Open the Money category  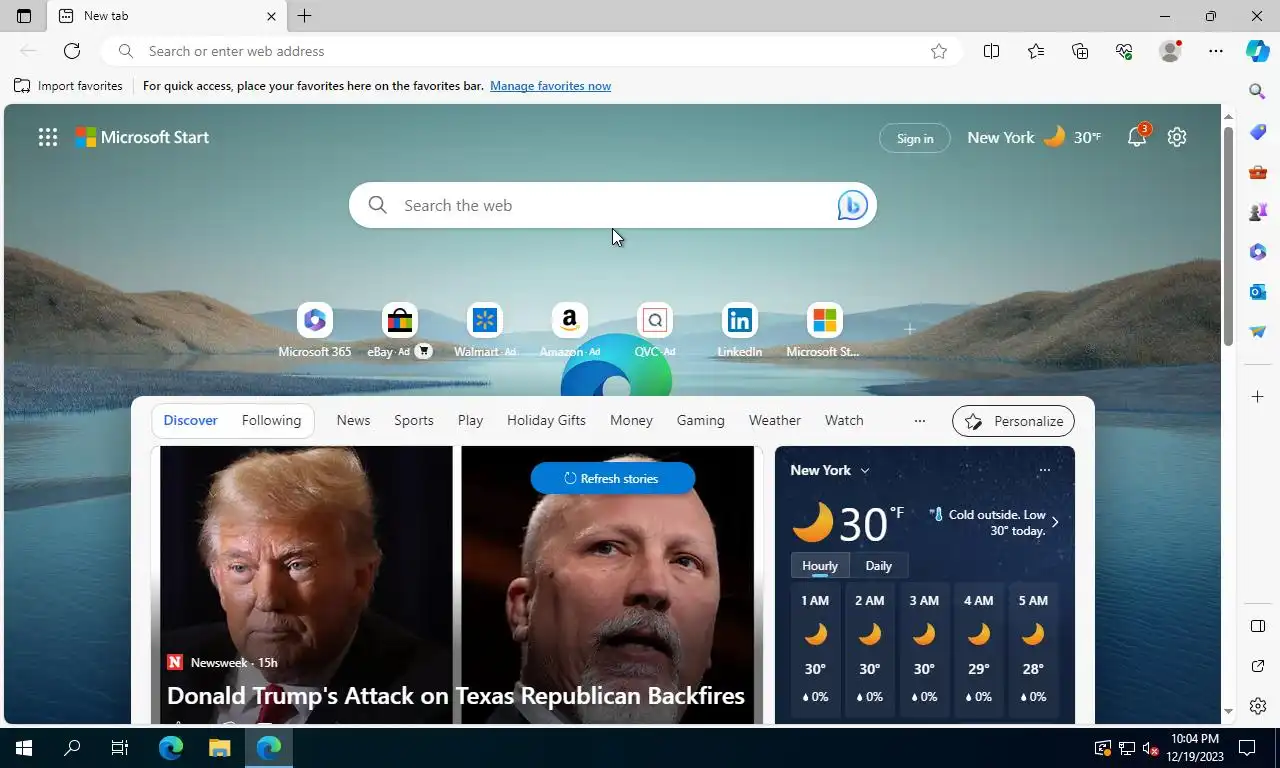tap(631, 421)
